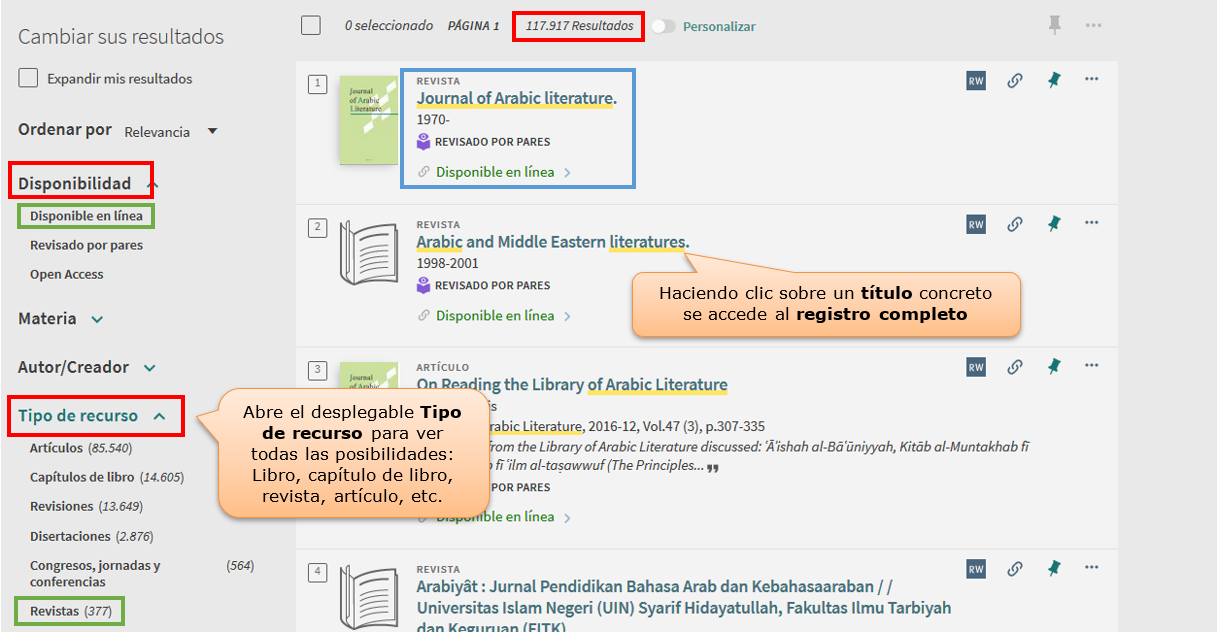Filter by Artículos resource type
This screenshot has height=632, width=1219.
(56, 449)
